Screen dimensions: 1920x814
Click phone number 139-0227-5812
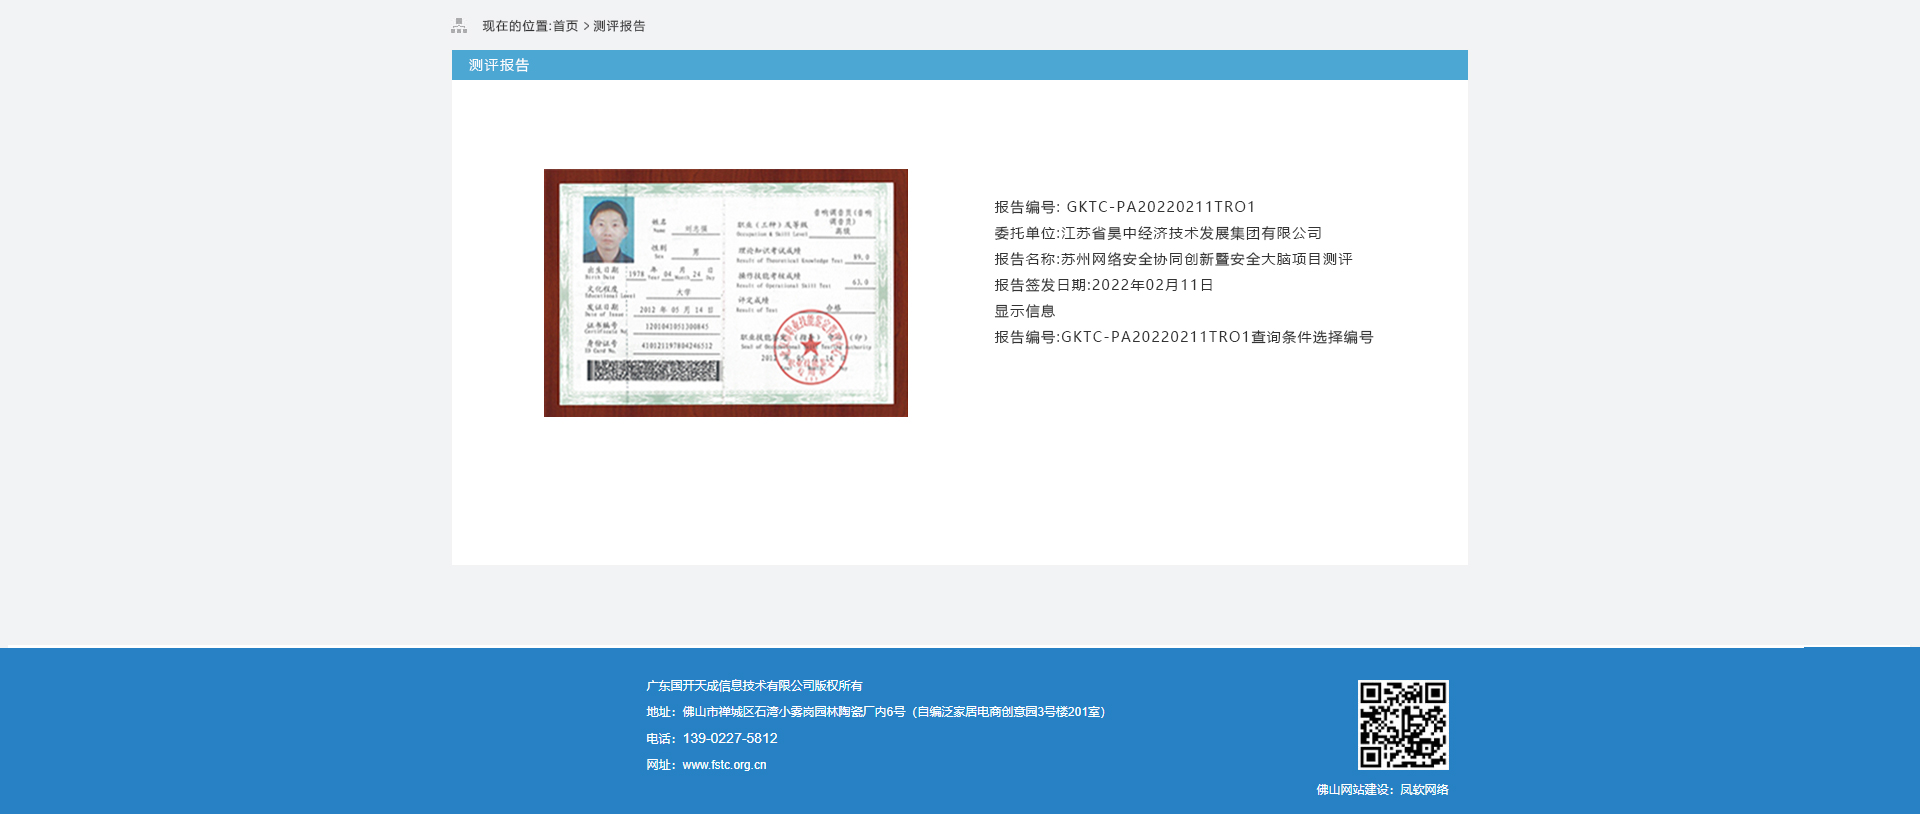730,739
